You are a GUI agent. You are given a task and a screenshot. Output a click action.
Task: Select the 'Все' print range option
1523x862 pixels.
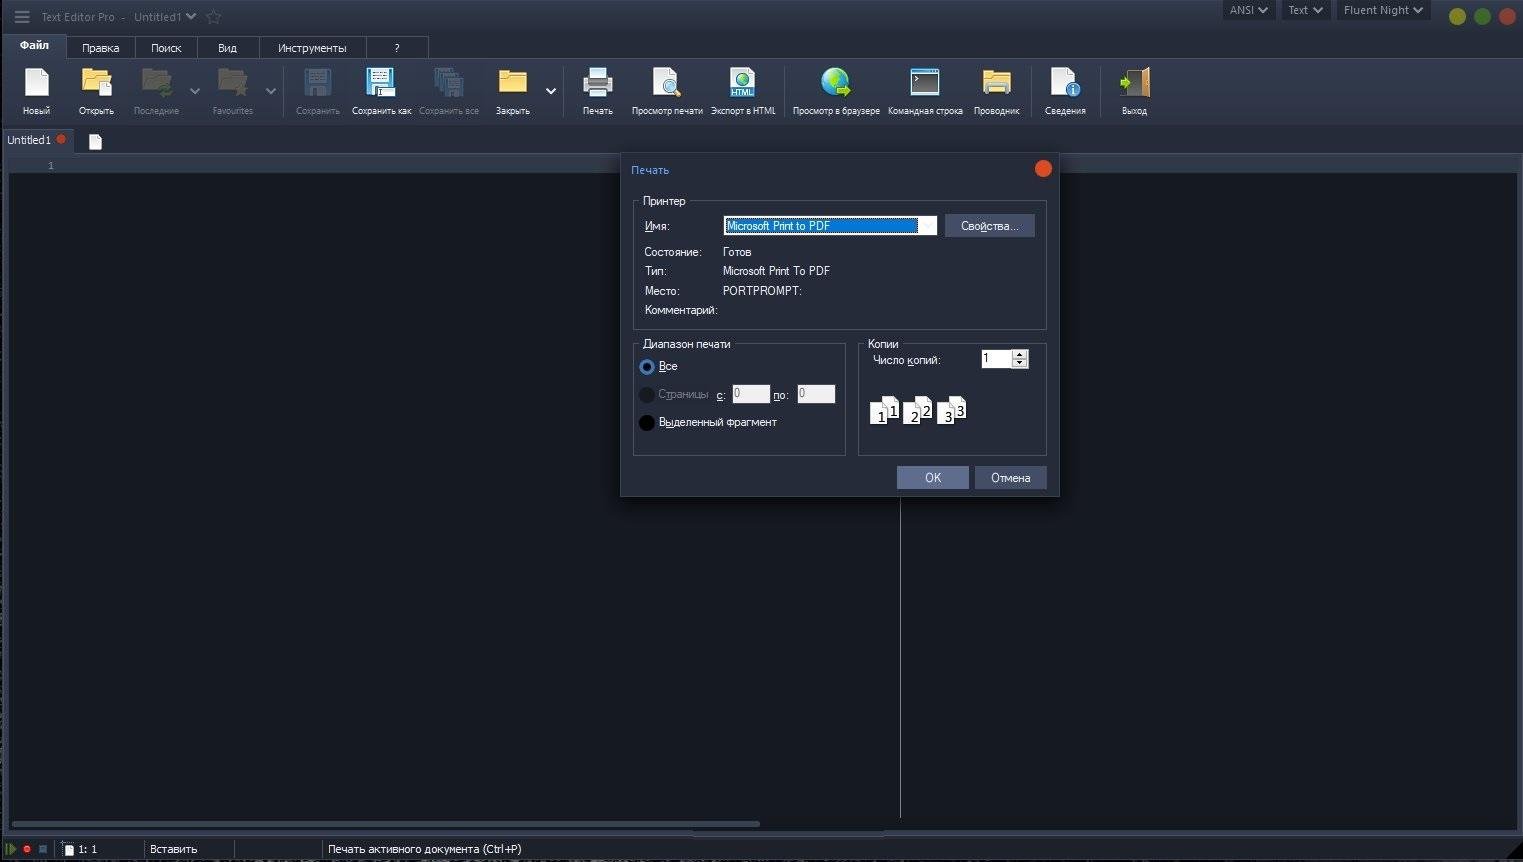point(647,367)
